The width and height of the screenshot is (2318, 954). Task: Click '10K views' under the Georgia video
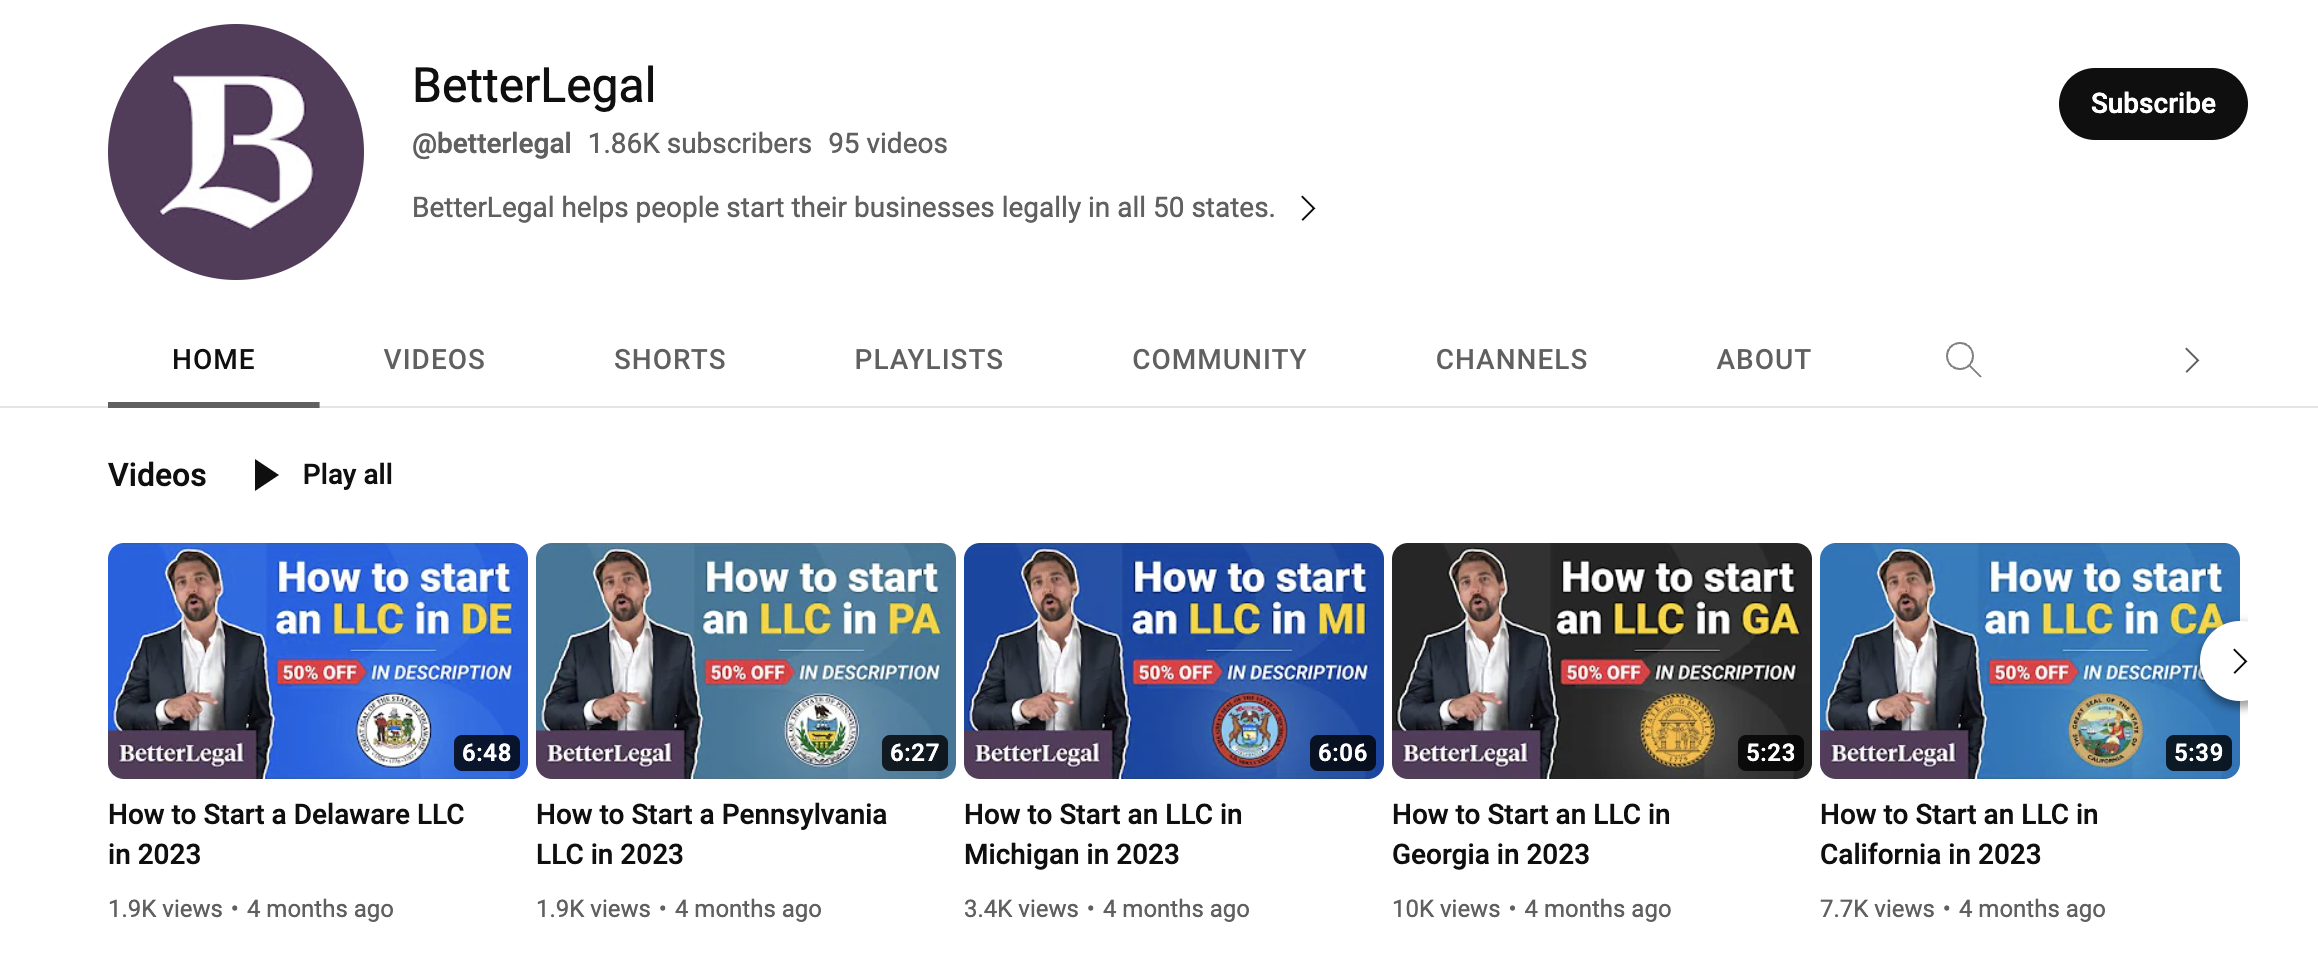pos(1446,909)
